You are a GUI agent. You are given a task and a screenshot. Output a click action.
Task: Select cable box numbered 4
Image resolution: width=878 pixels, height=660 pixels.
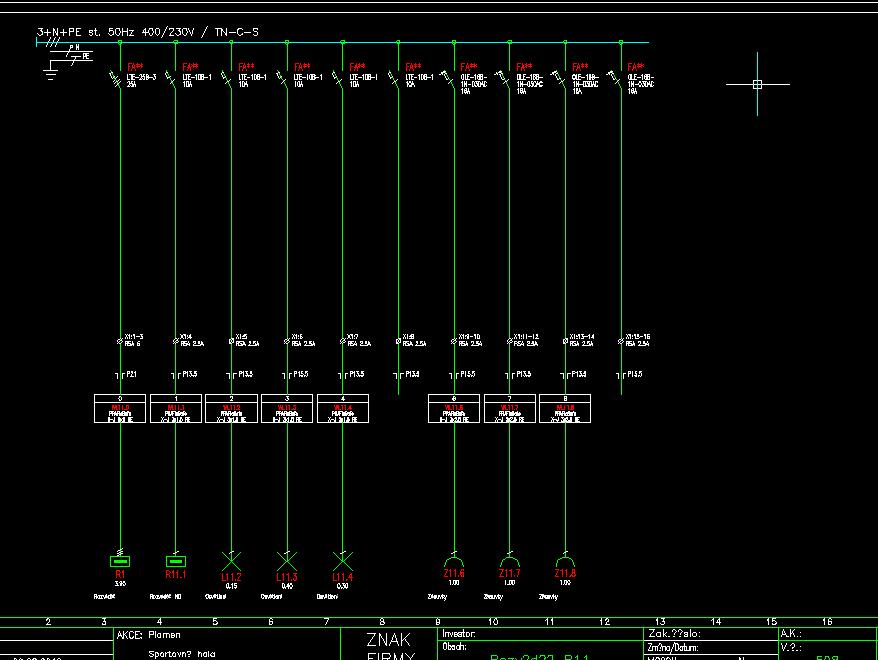(343, 409)
